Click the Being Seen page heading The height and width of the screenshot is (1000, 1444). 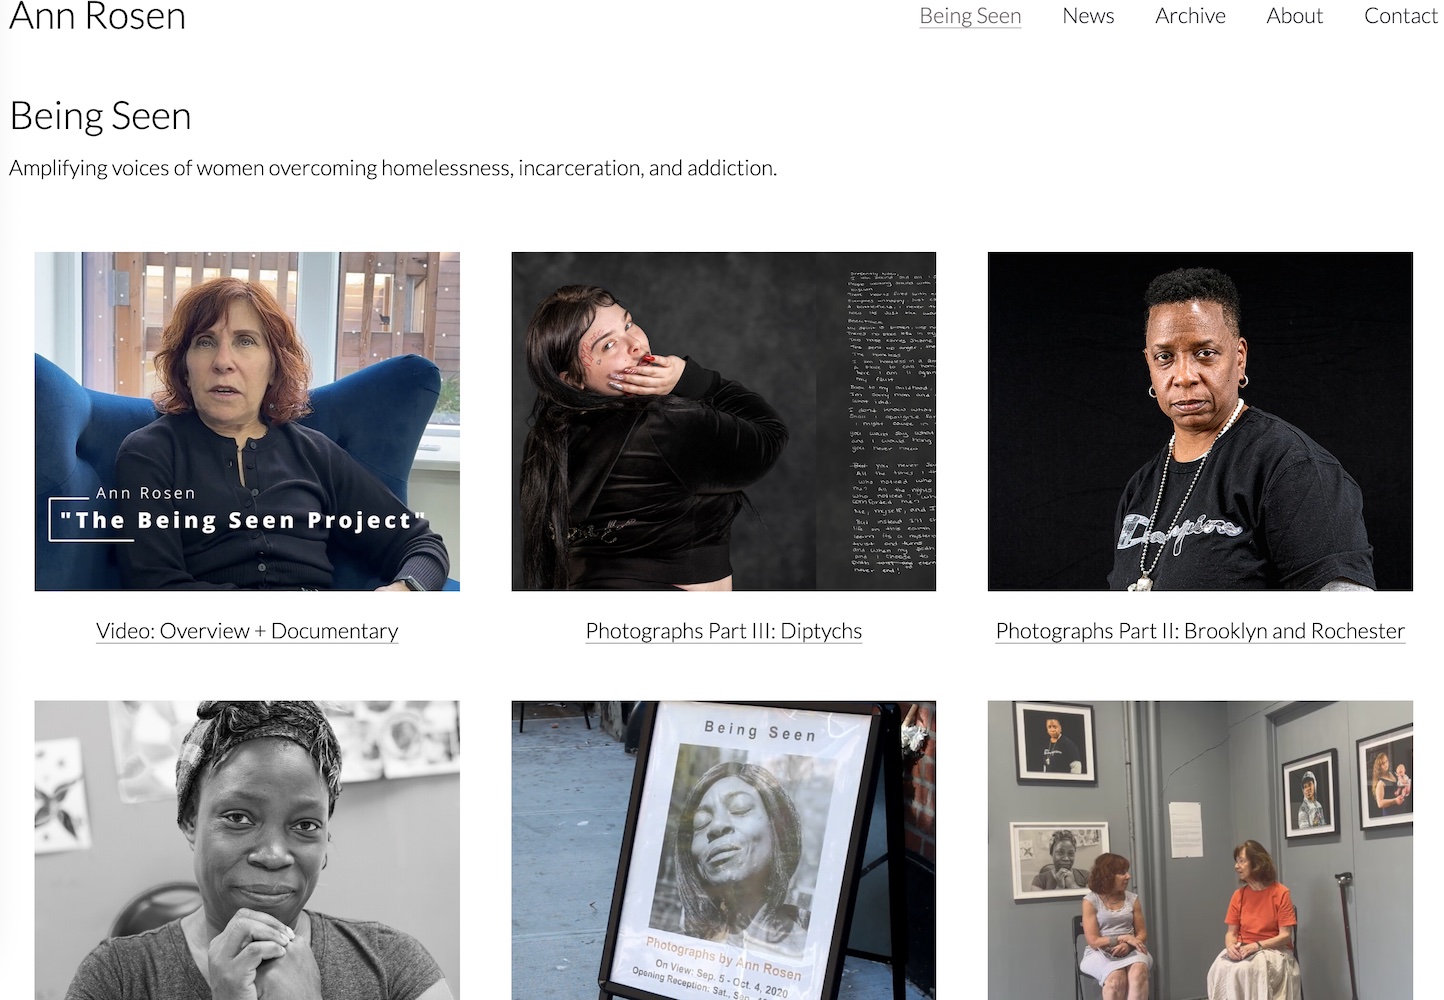click(100, 116)
